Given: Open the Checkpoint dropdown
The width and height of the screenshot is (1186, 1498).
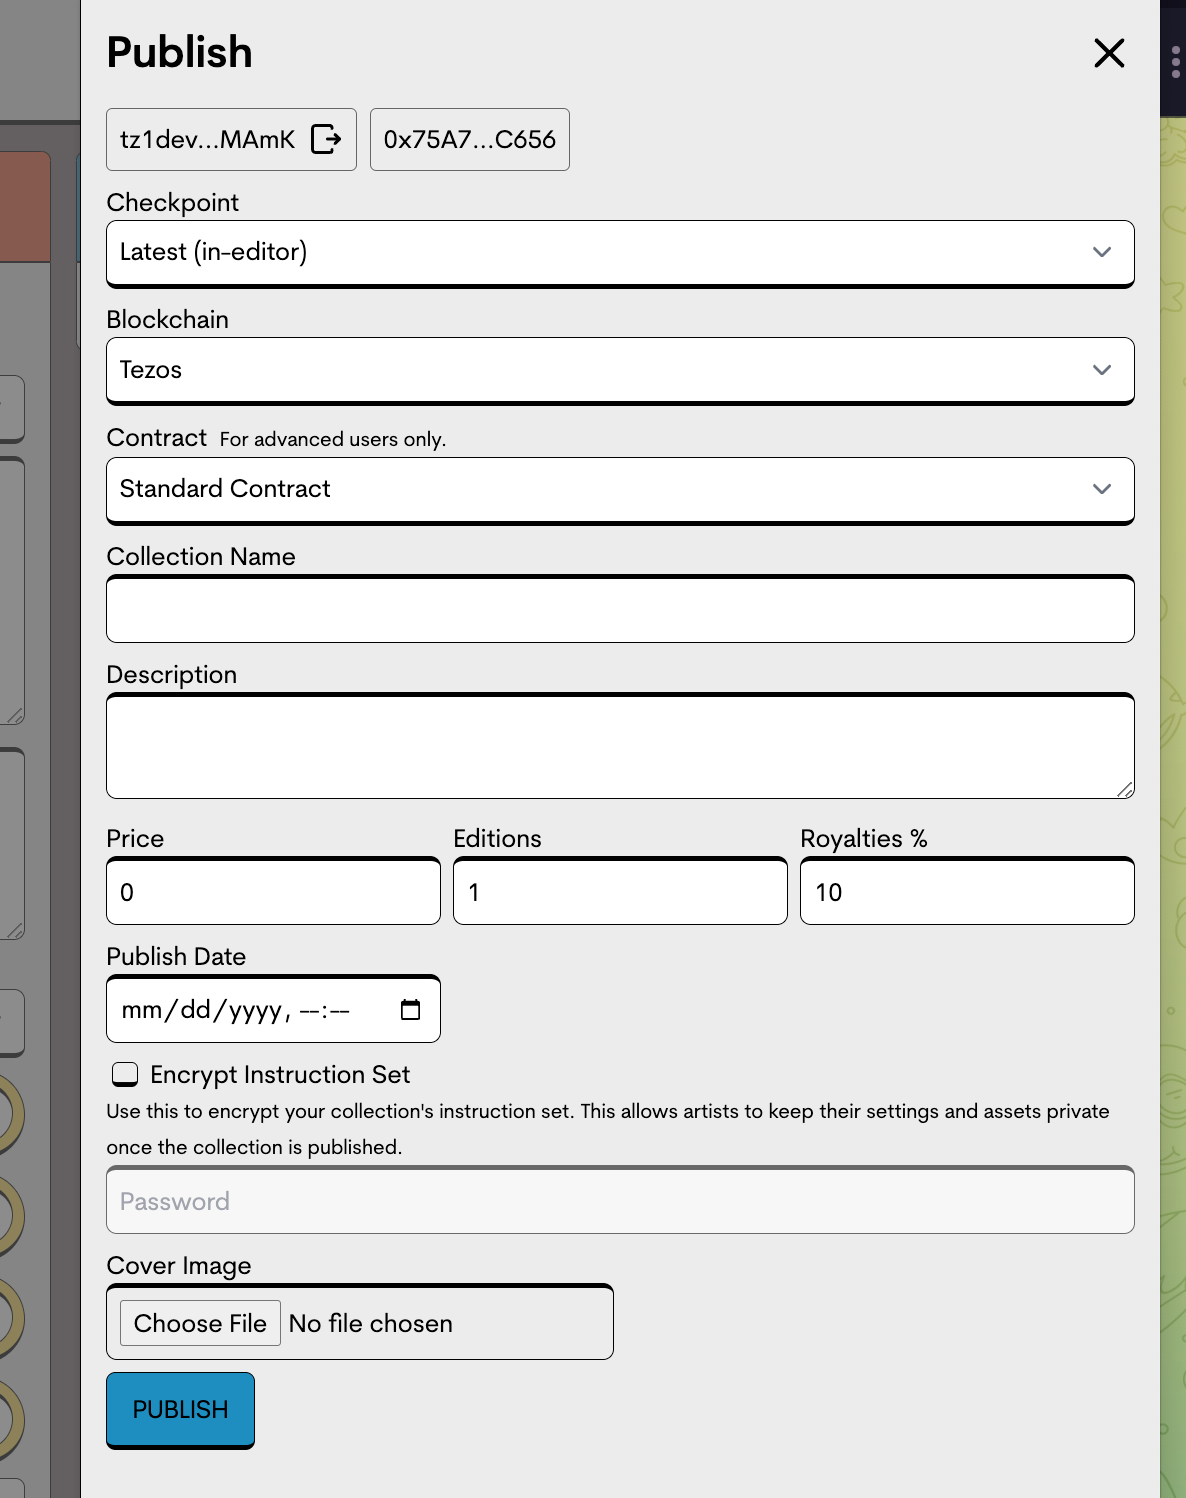Looking at the screenshot, I should tap(620, 253).
